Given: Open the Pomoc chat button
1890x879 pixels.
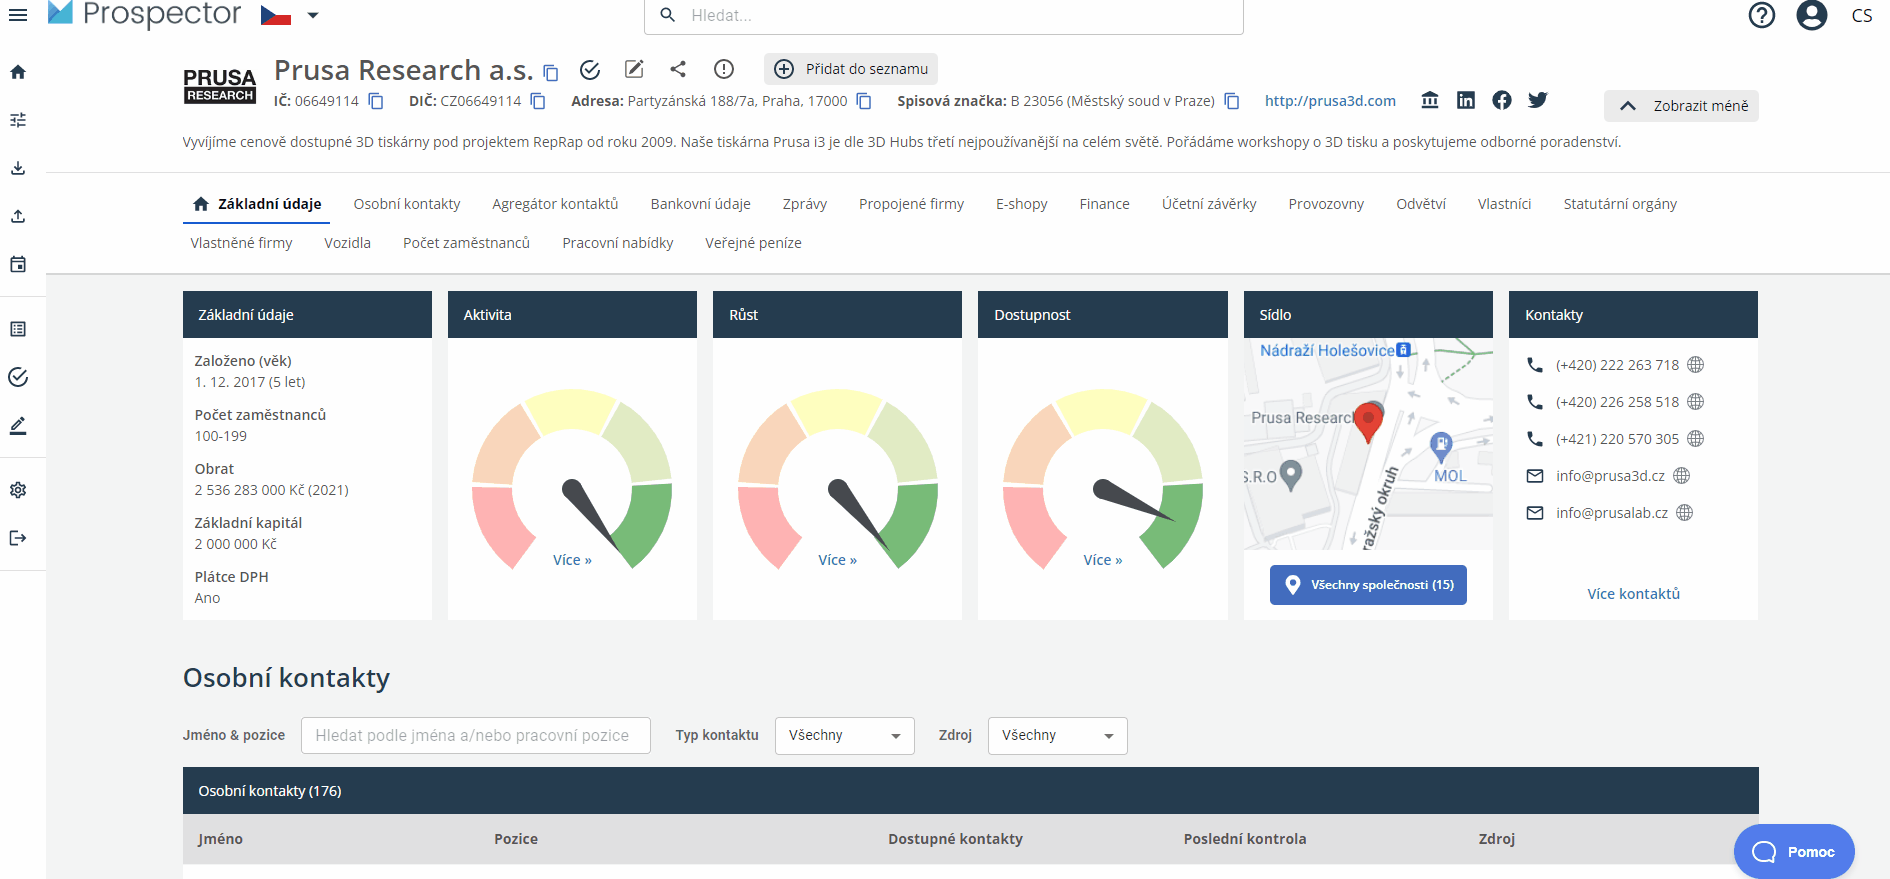Looking at the screenshot, I should 1794,851.
